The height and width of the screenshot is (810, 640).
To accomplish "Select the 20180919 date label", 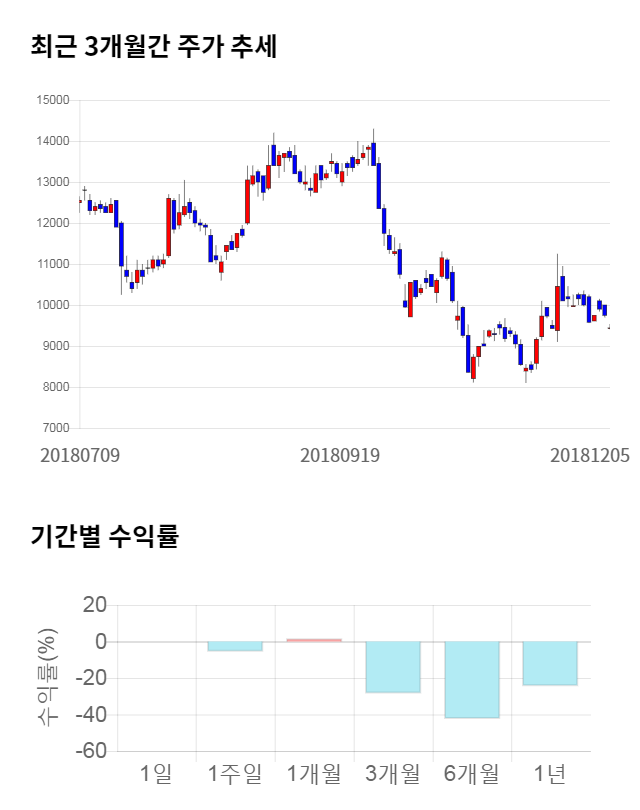I will (340, 455).
